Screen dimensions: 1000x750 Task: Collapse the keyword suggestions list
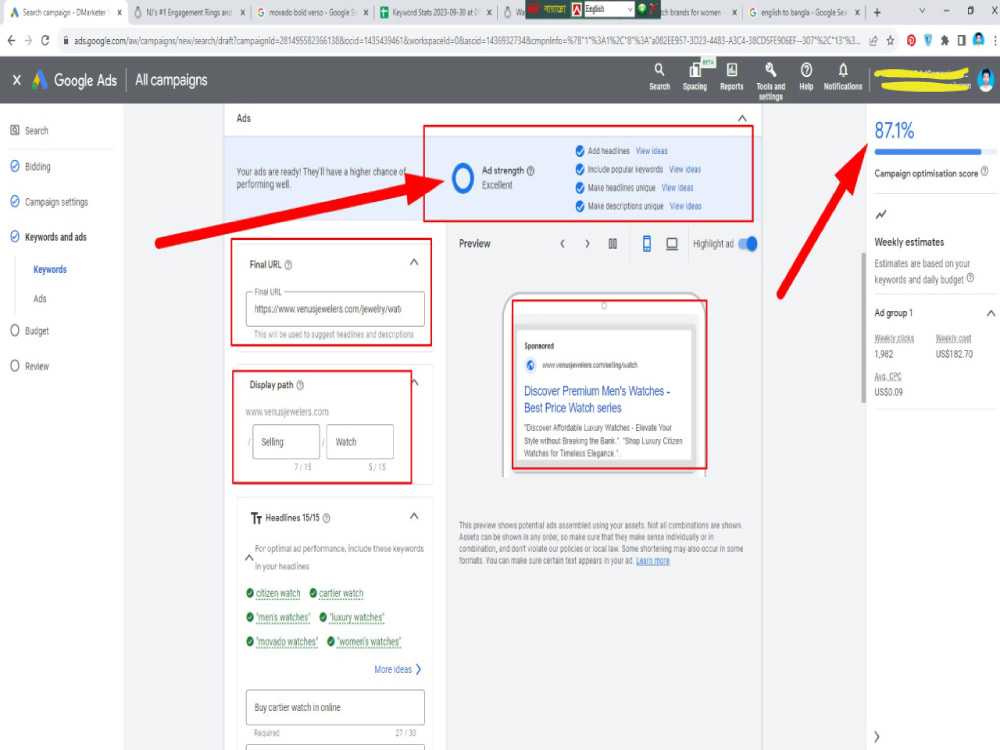(249, 558)
